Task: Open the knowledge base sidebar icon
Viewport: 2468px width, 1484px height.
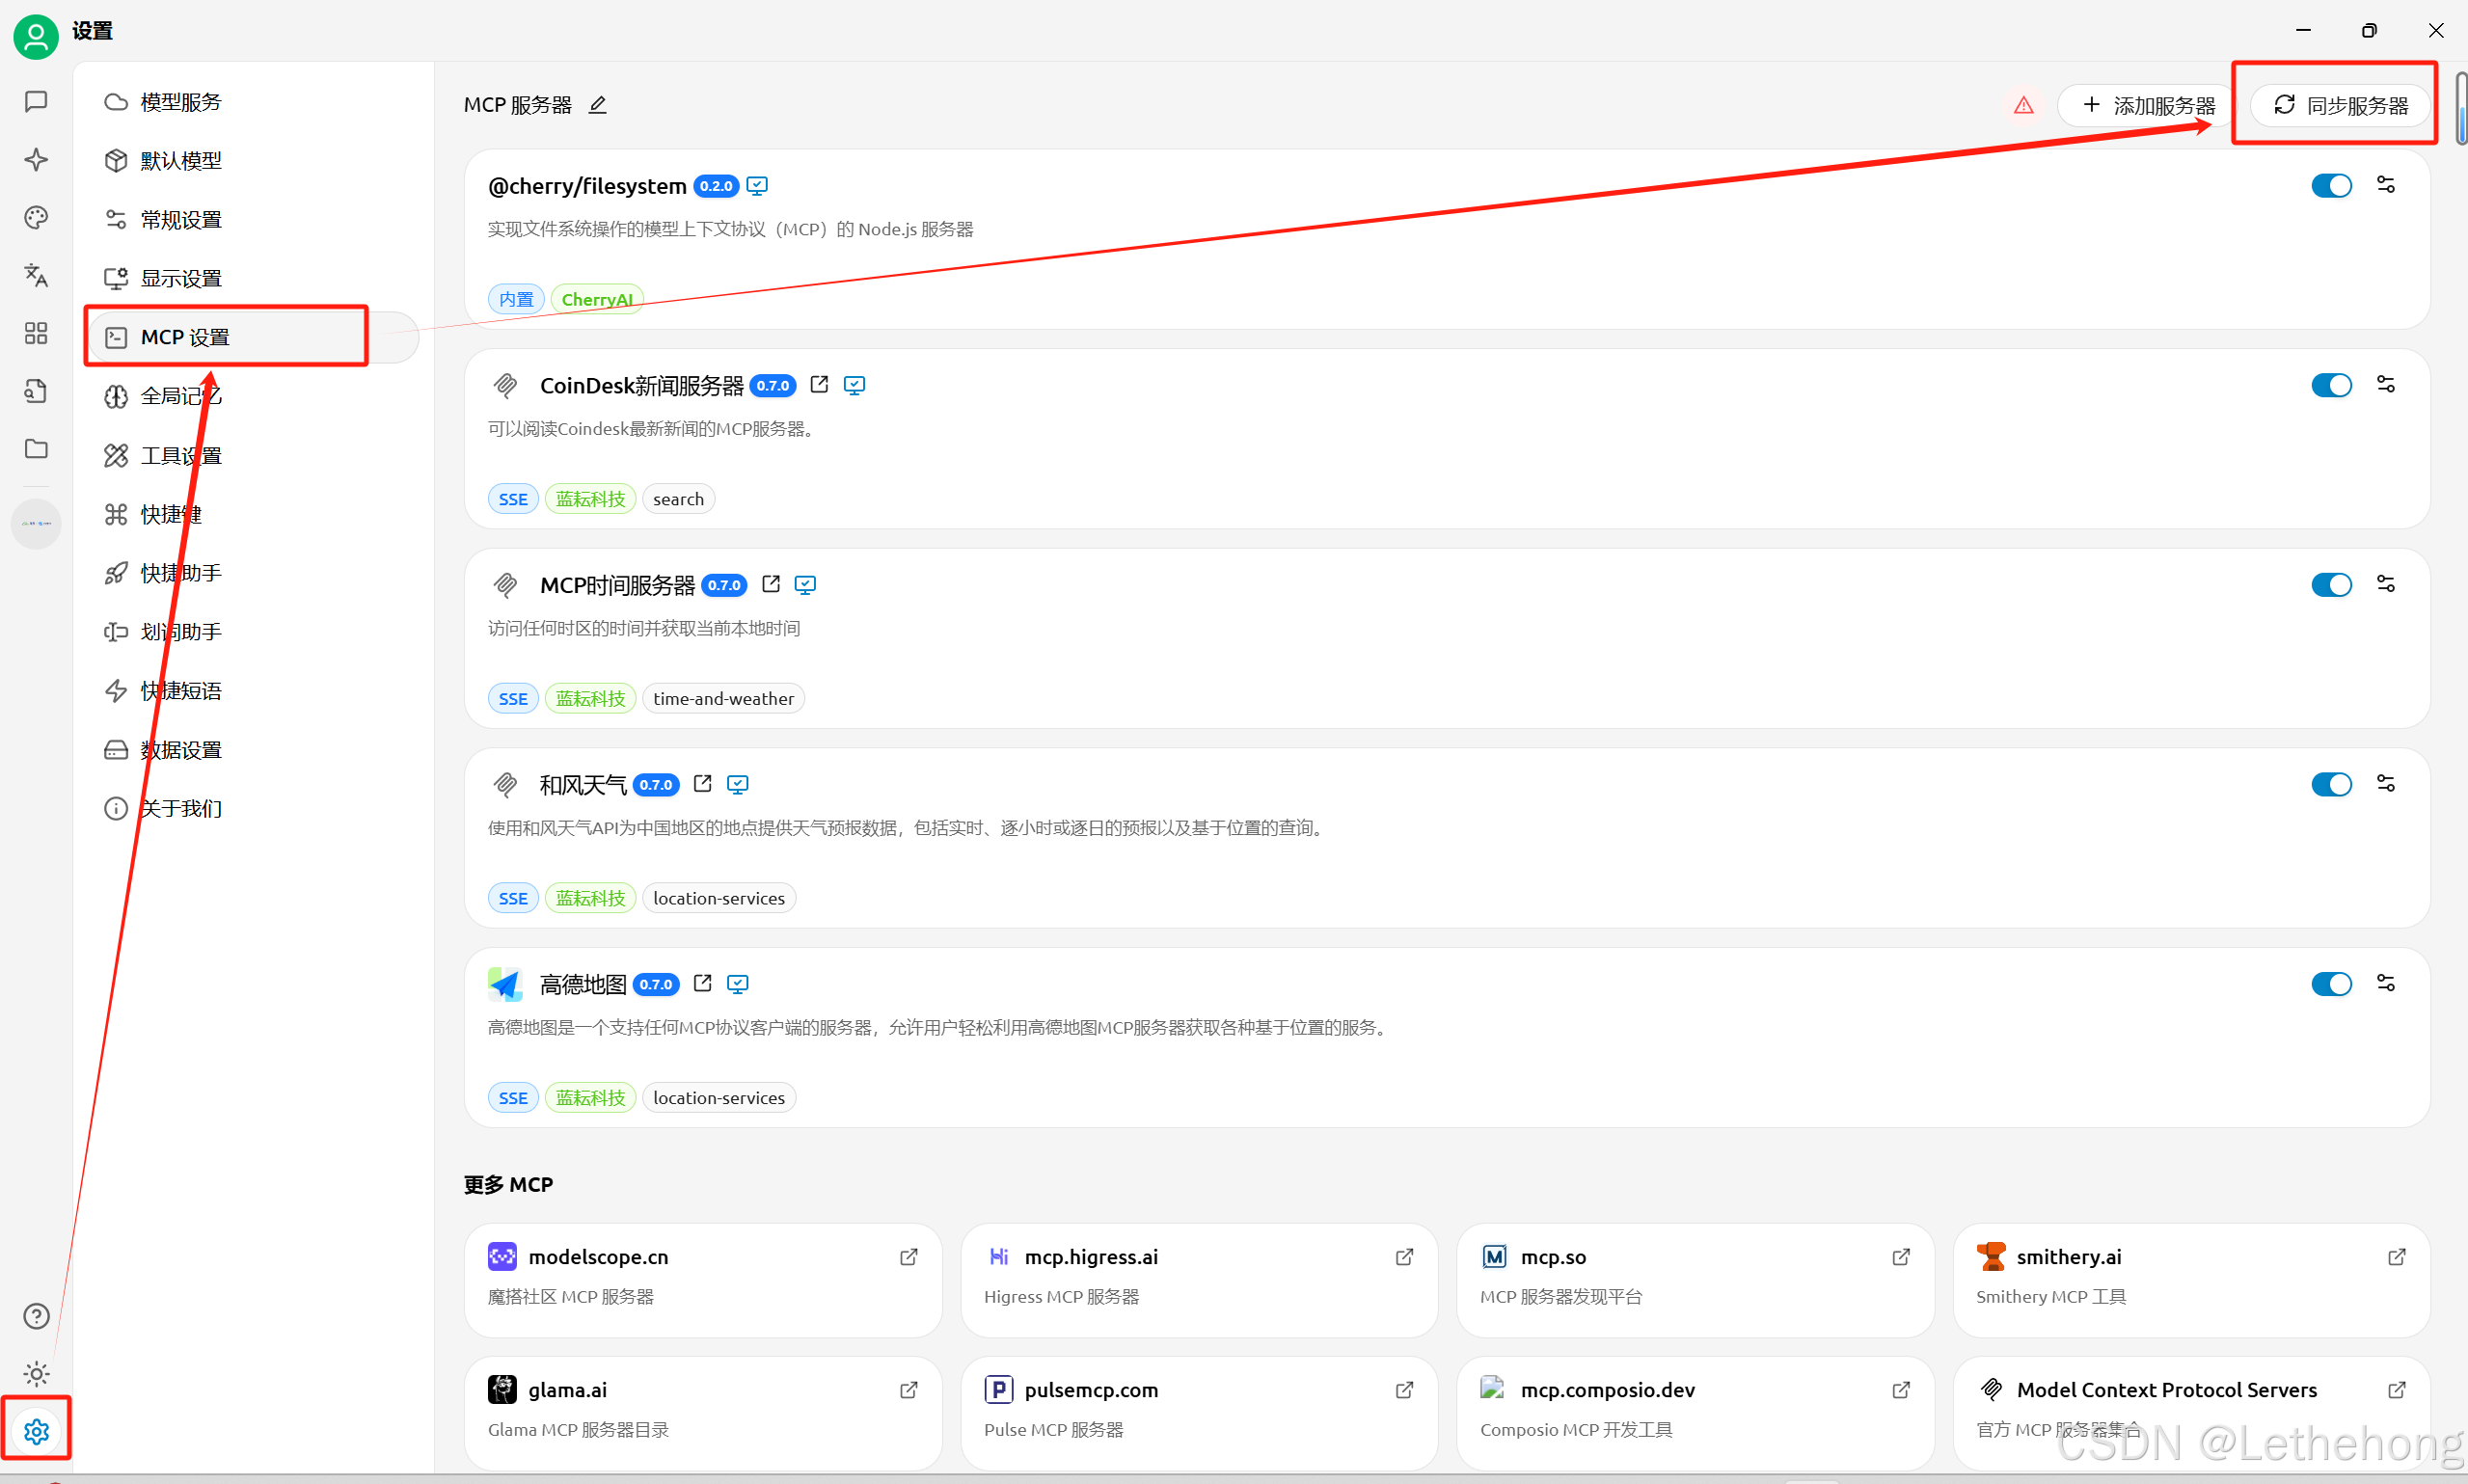Action: coord(36,391)
